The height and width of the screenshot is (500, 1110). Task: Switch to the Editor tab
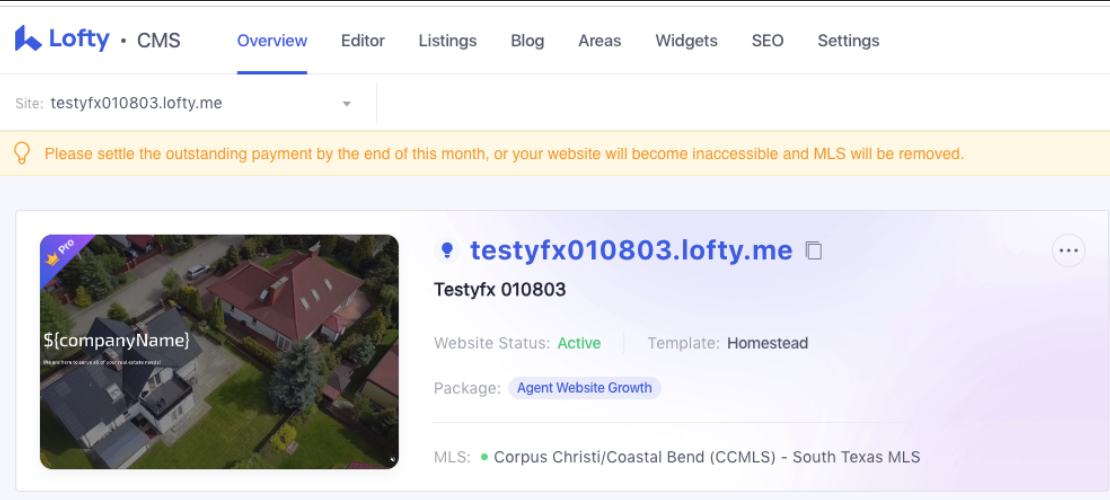pyautogui.click(x=362, y=41)
